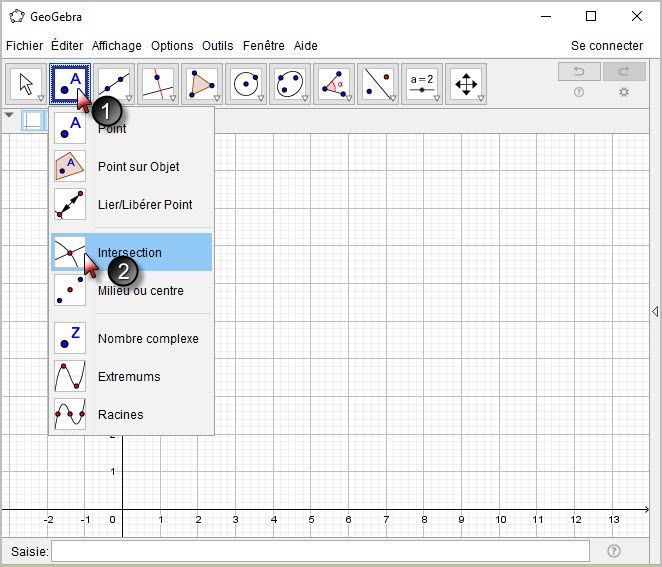662x567 pixels.
Task: Click Se connecter to sign in
Action: tap(607, 46)
